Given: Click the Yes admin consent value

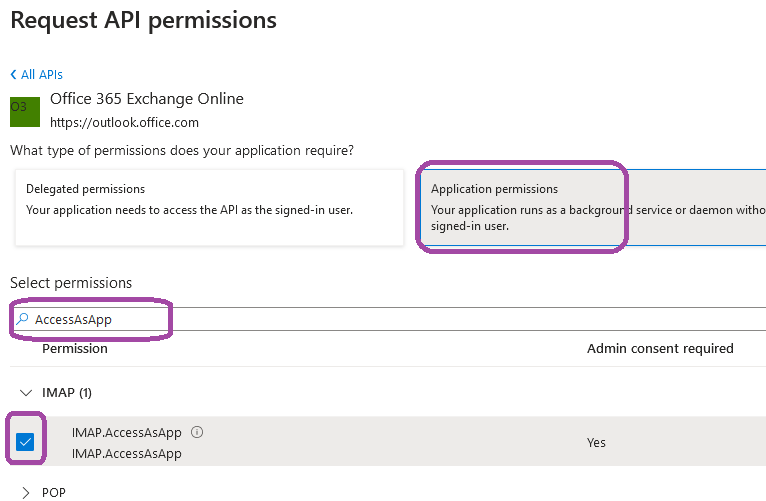Looking at the screenshot, I should tap(596, 442).
